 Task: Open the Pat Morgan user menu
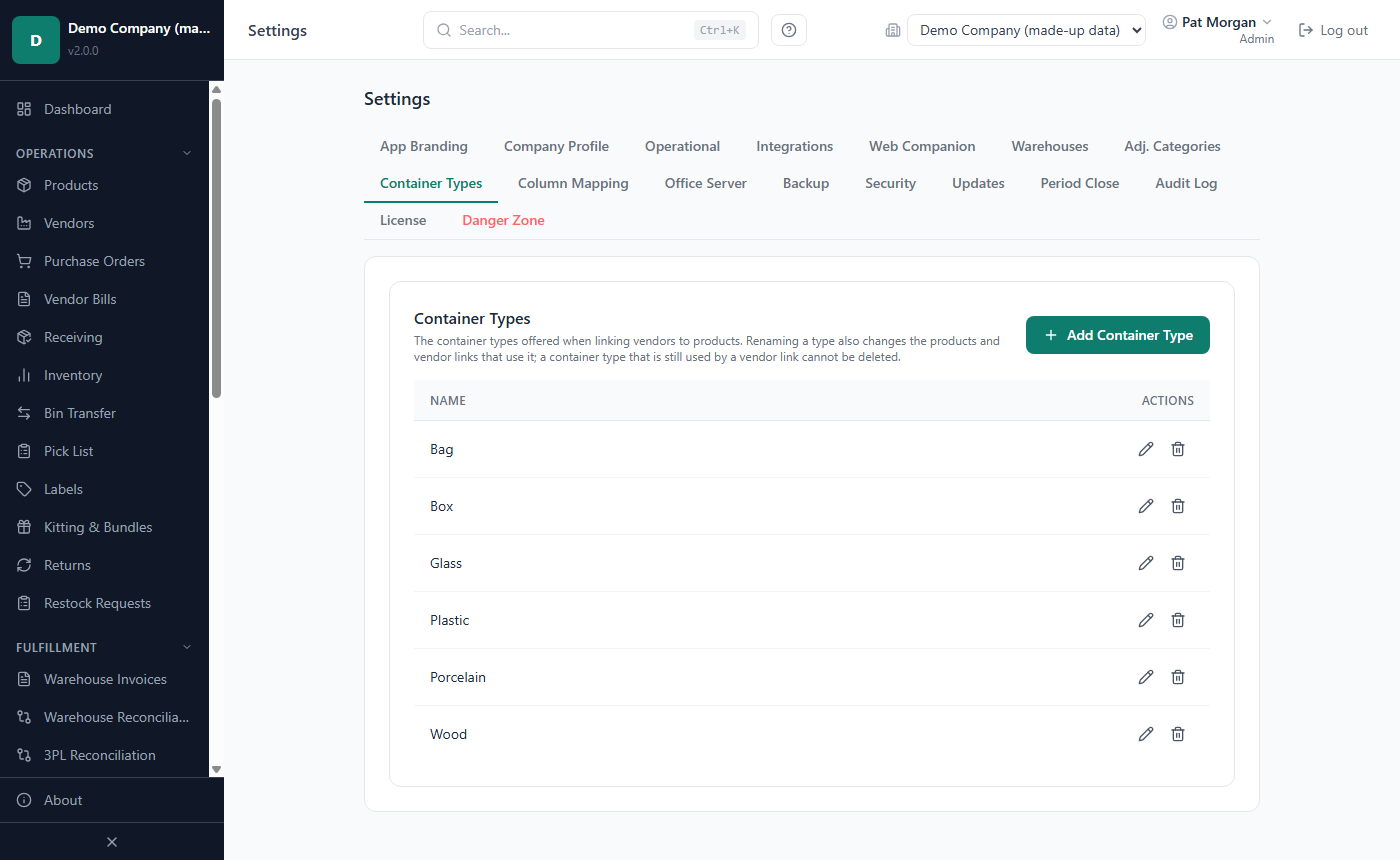(x=1218, y=30)
